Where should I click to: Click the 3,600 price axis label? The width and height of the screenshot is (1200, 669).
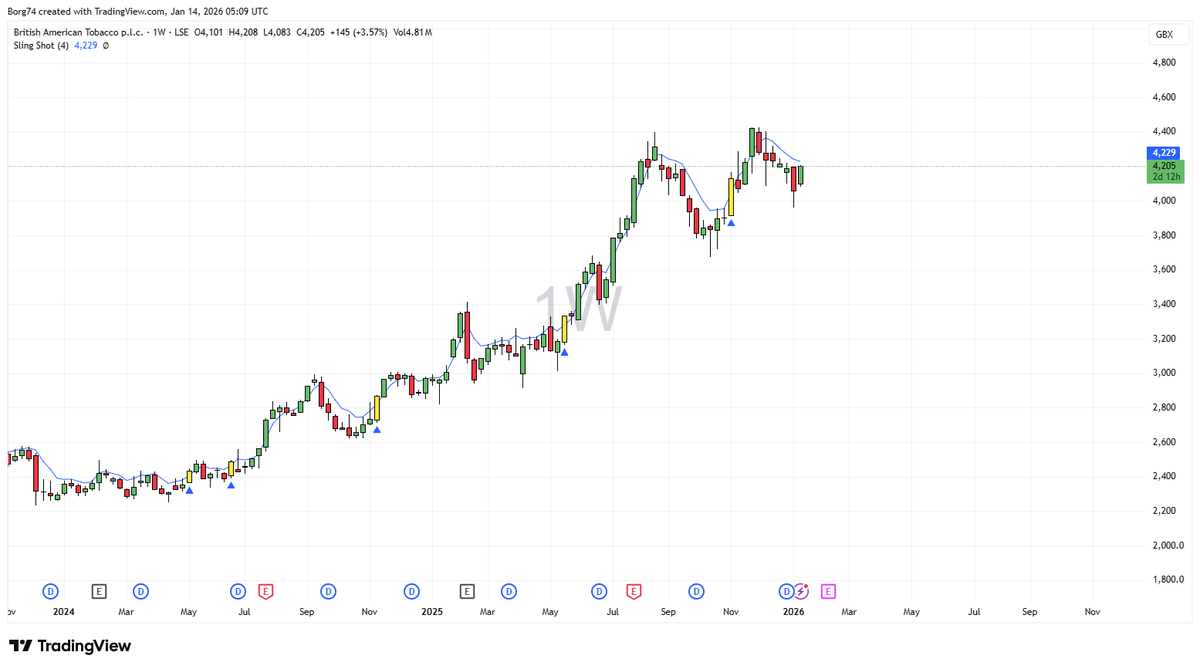1163,269
